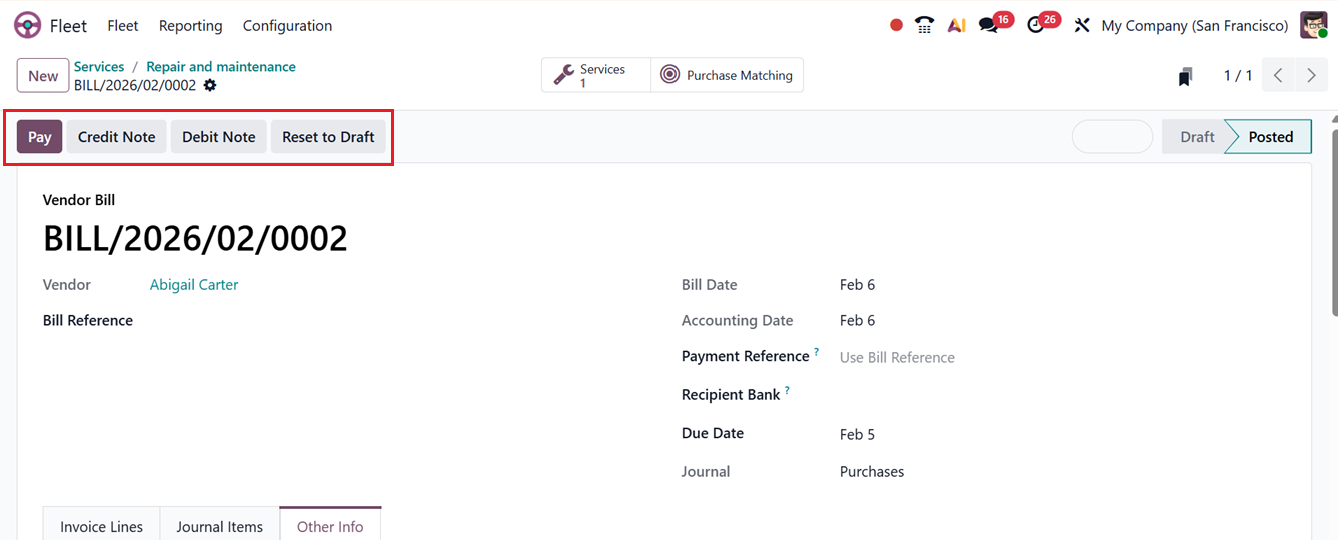Open the gear actions menu beside BILL/2026/02/0002
This screenshot has height=540, width=1338.
pyautogui.click(x=210, y=86)
